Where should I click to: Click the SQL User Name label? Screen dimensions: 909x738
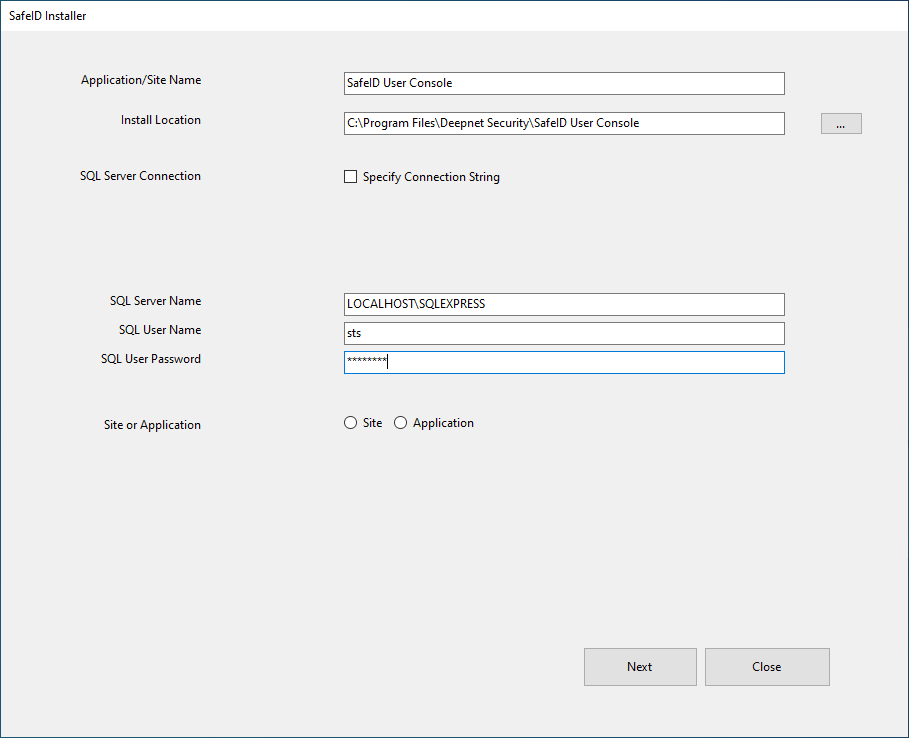pyautogui.click(x=159, y=330)
